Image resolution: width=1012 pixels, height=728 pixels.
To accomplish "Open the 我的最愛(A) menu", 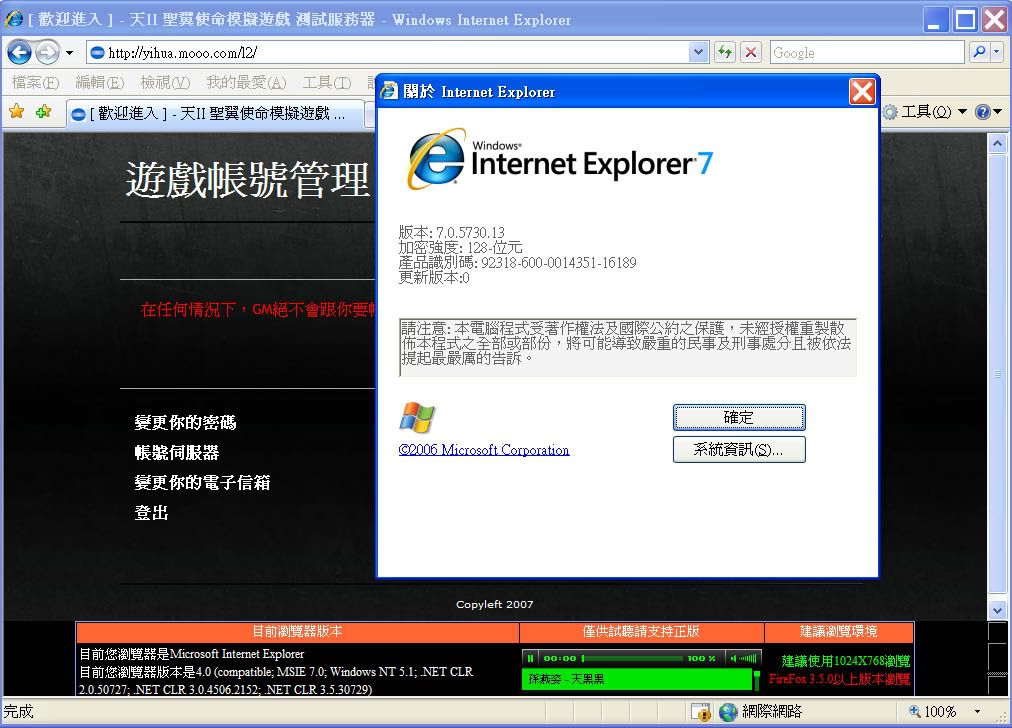I will (246, 83).
